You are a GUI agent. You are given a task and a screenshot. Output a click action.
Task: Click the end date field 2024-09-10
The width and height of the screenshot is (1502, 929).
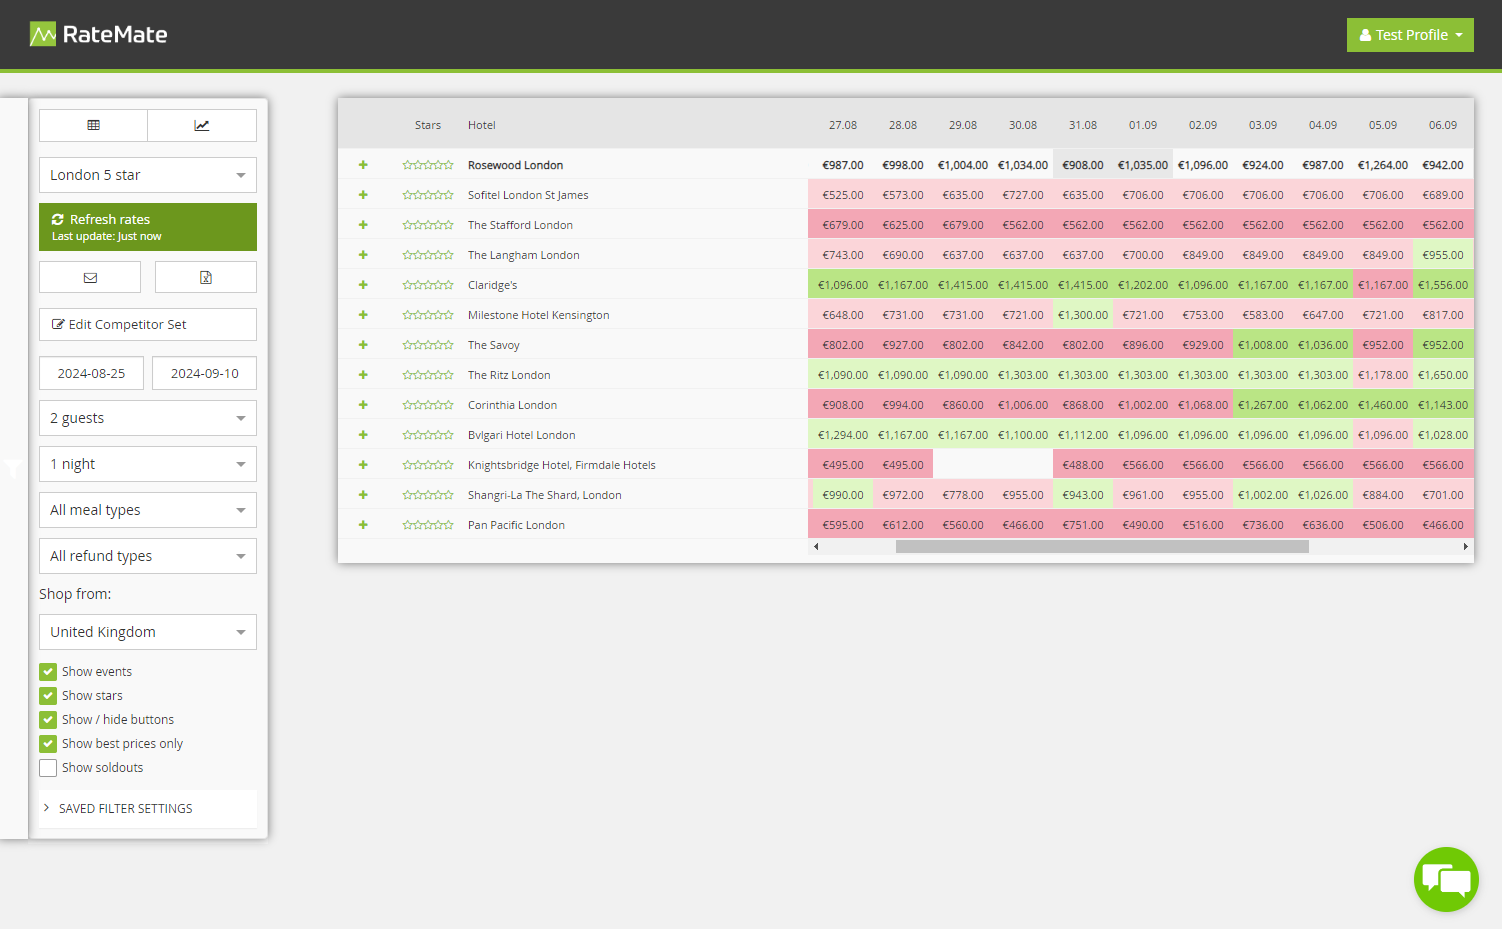tap(205, 373)
